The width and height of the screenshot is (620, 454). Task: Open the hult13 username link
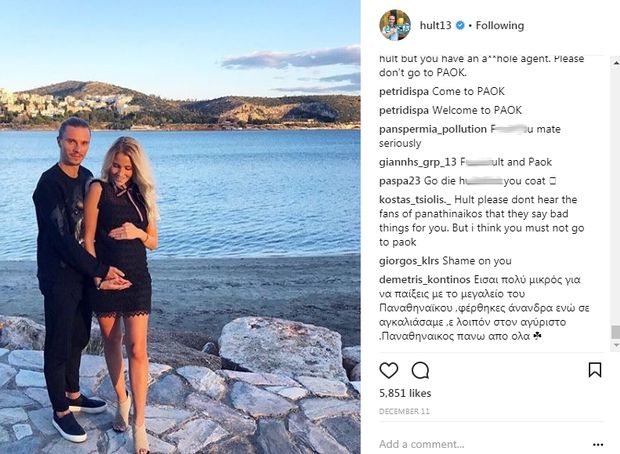click(x=435, y=25)
